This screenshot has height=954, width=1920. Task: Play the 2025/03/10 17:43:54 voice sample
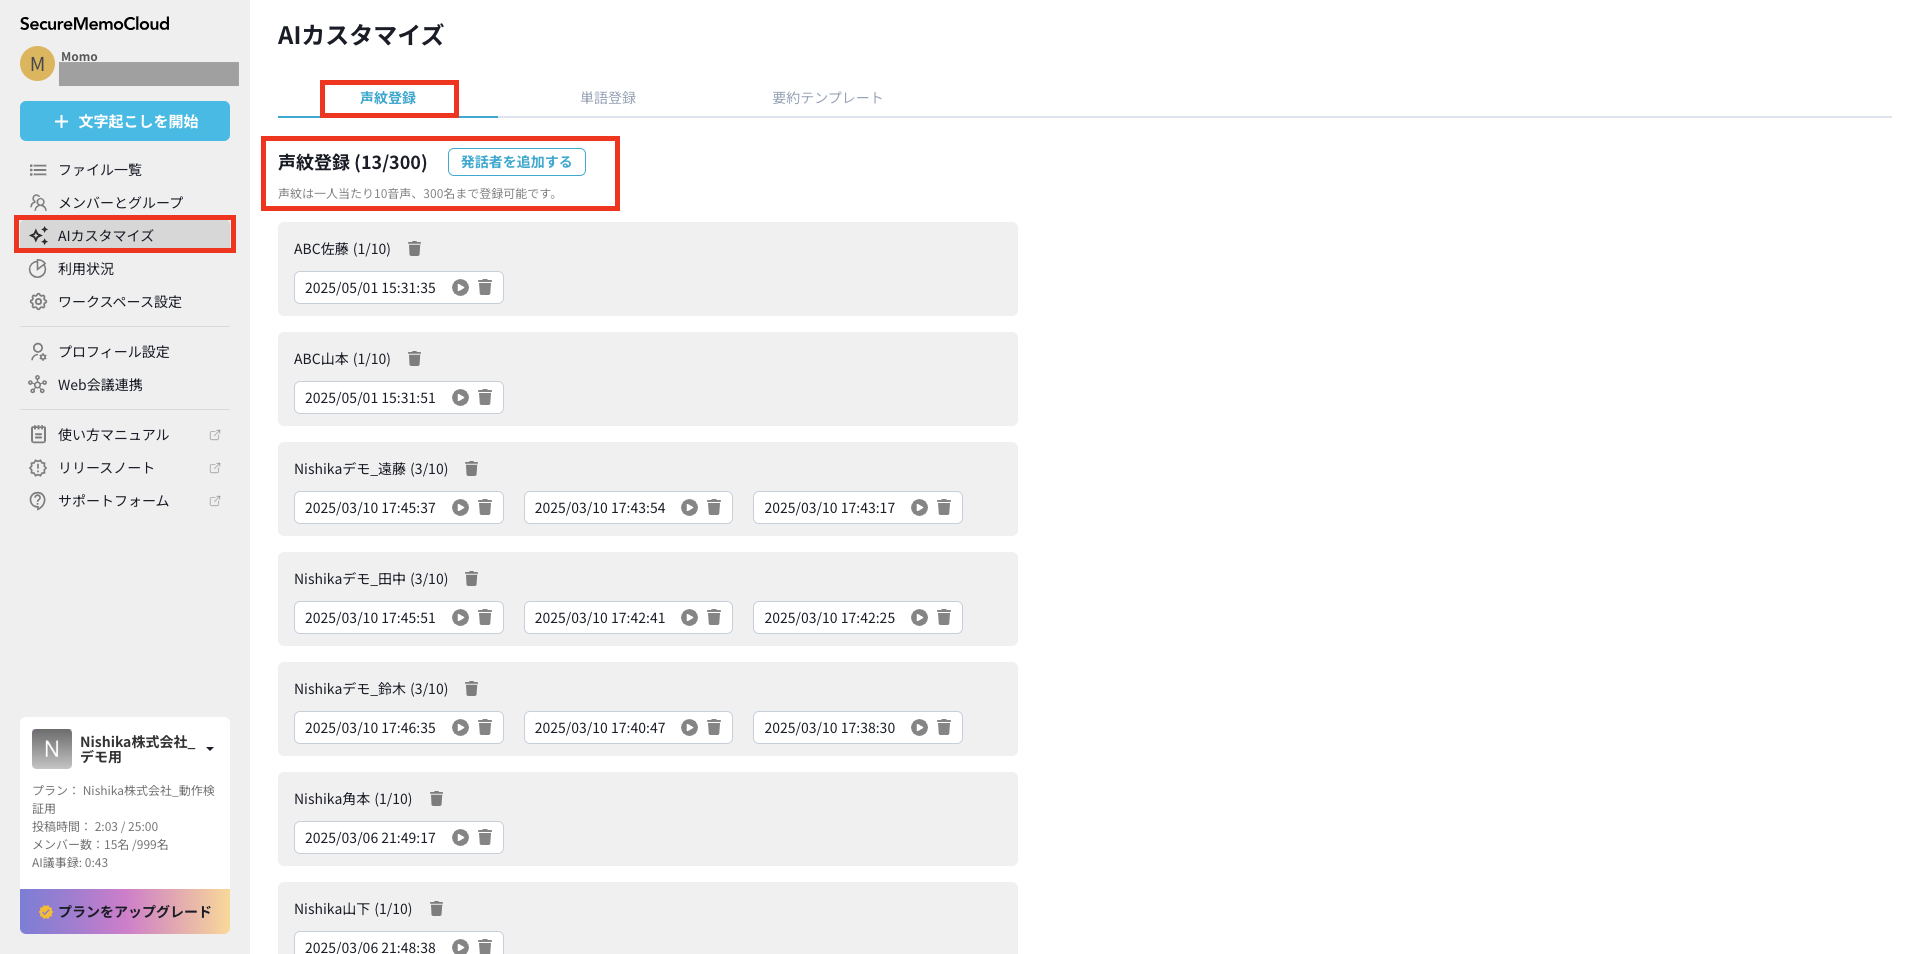pyautogui.click(x=689, y=508)
